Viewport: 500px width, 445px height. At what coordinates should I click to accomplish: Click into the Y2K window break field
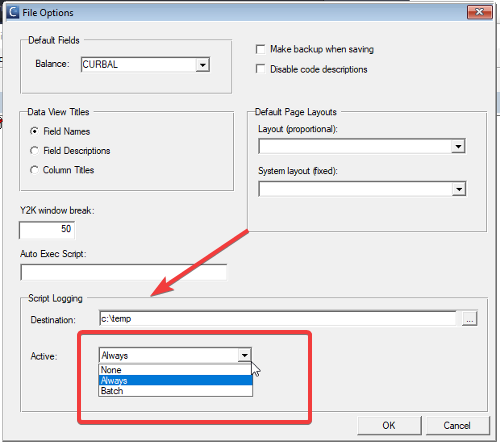(47, 230)
